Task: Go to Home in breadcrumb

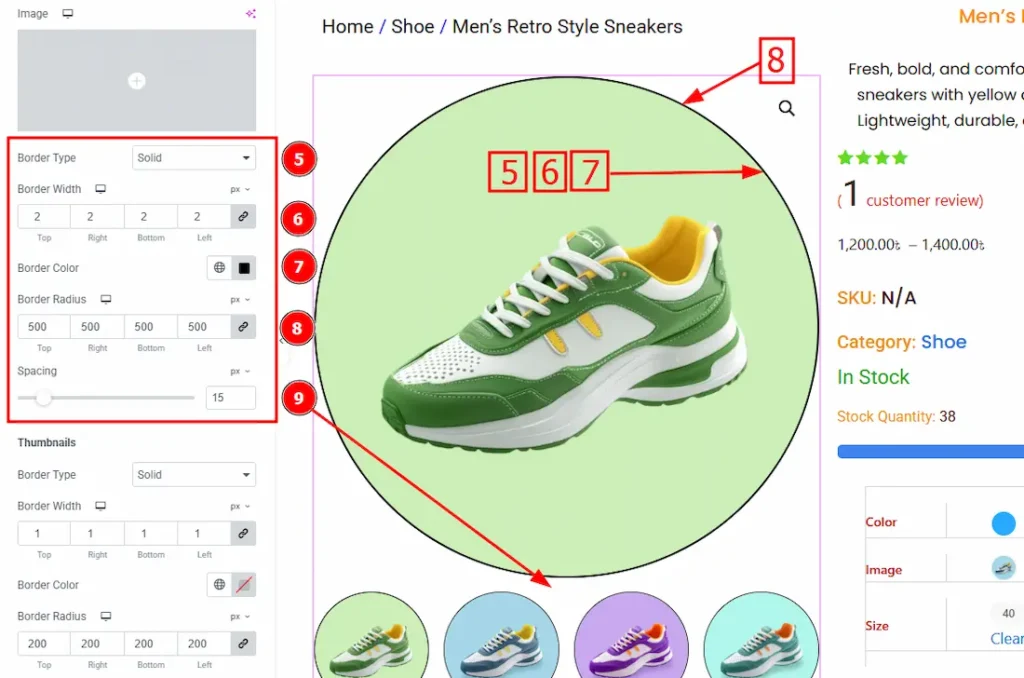Action: pos(347,27)
